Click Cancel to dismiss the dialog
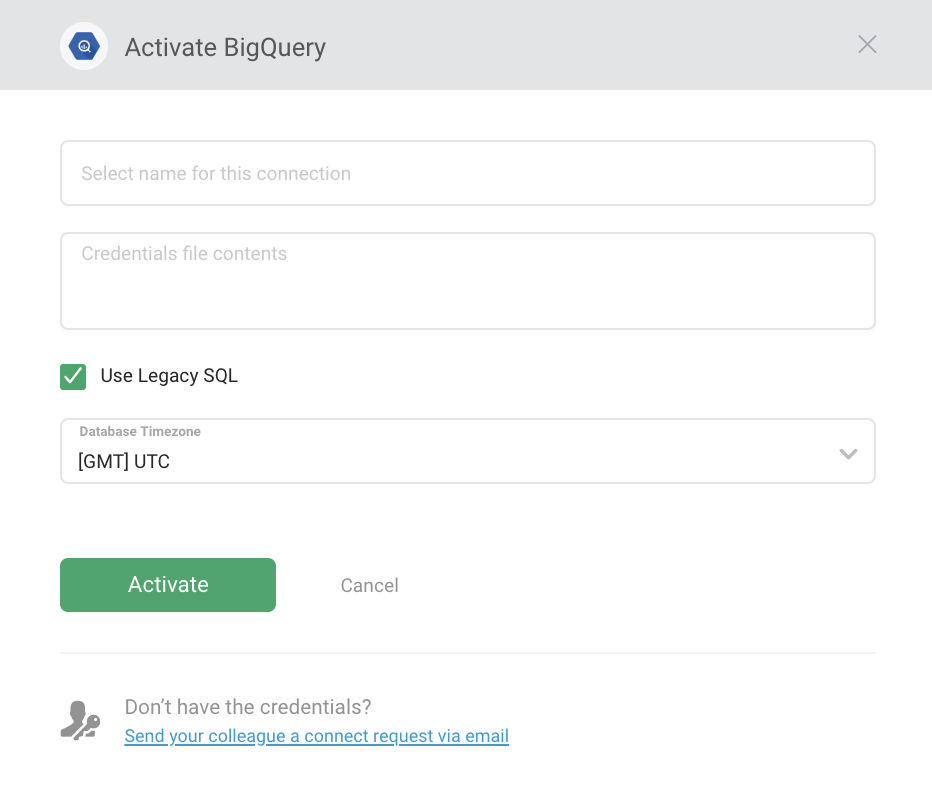This screenshot has height=794, width=932. (x=369, y=585)
